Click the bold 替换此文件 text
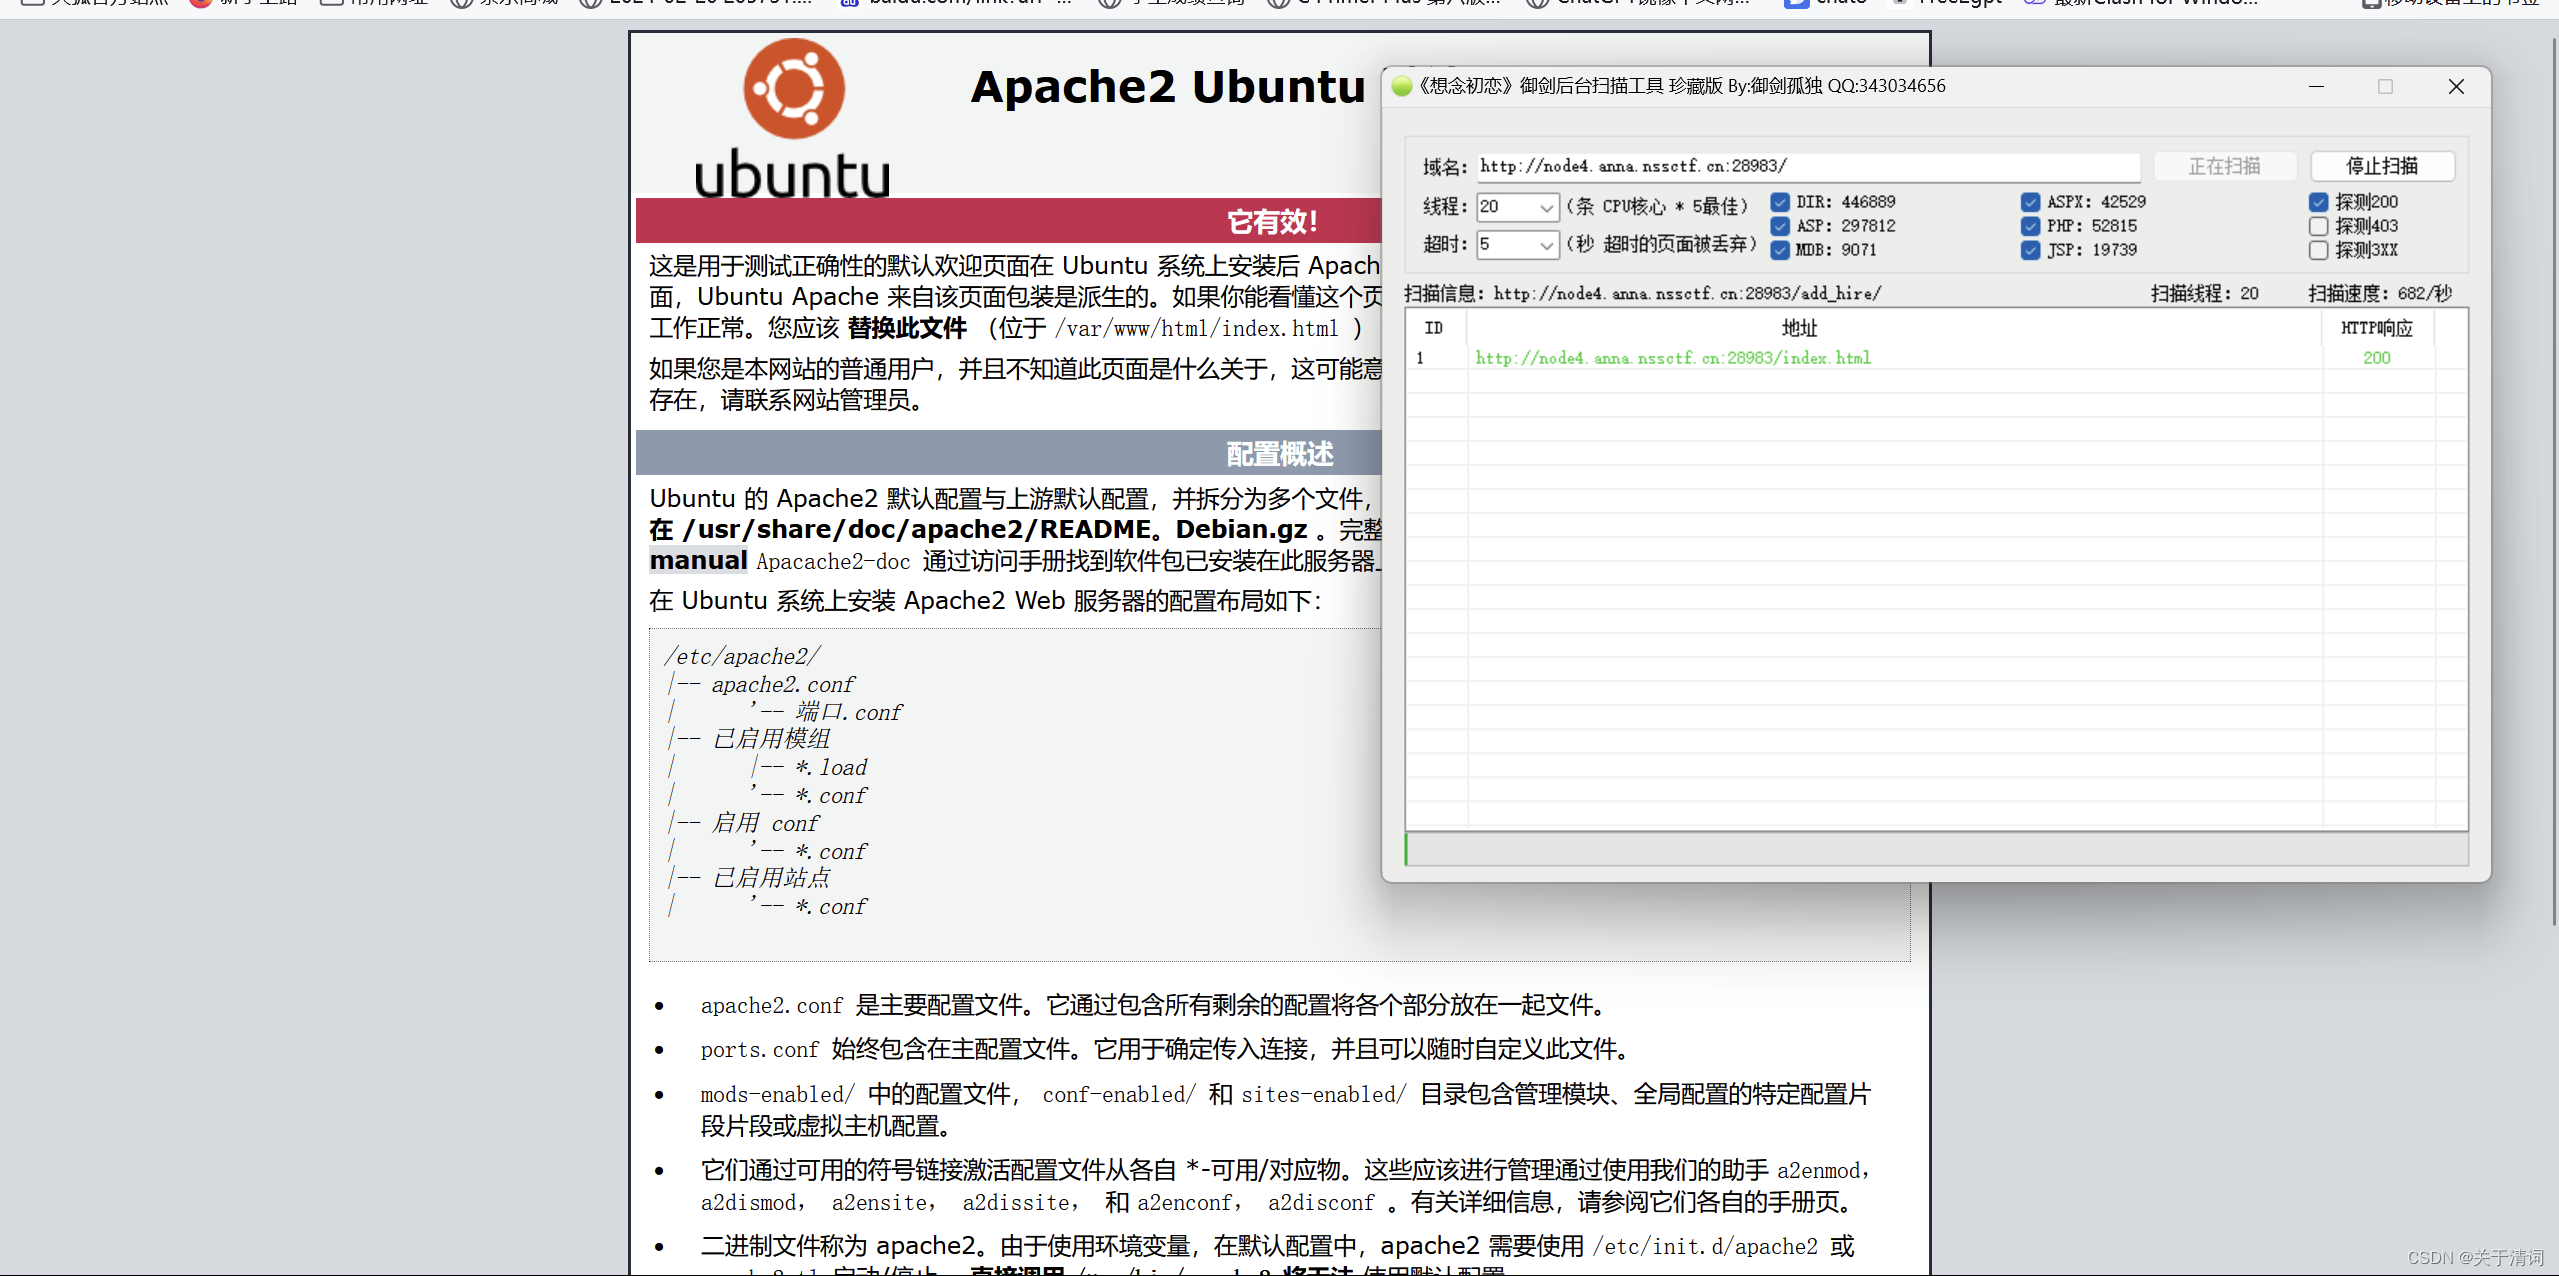This screenshot has width=2559, height=1276. pos(906,328)
